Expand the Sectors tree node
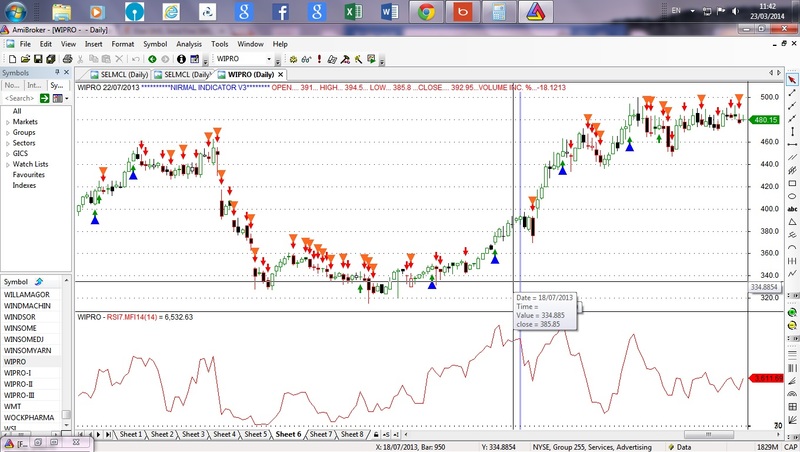This screenshot has height=452, width=800. (x=8, y=144)
